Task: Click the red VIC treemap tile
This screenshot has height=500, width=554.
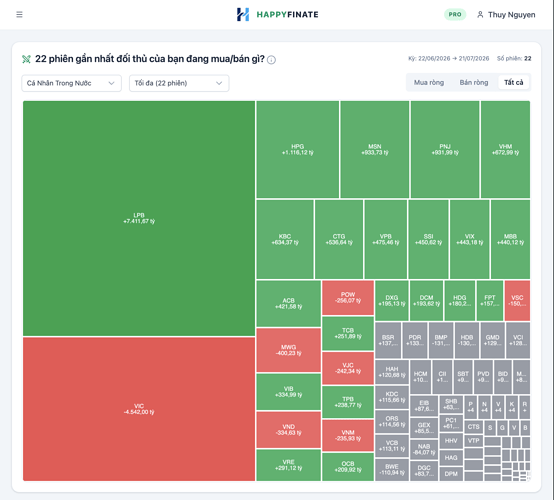Action: pyautogui.click(x=139, y=409)
